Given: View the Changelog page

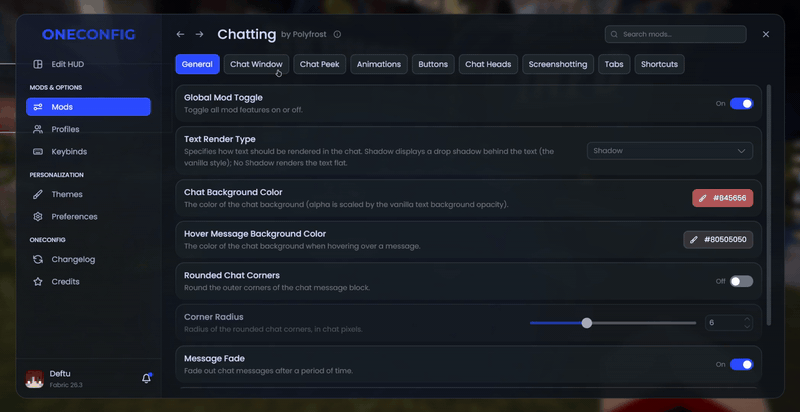Looking at the screenshot, I should click(88, 260).
